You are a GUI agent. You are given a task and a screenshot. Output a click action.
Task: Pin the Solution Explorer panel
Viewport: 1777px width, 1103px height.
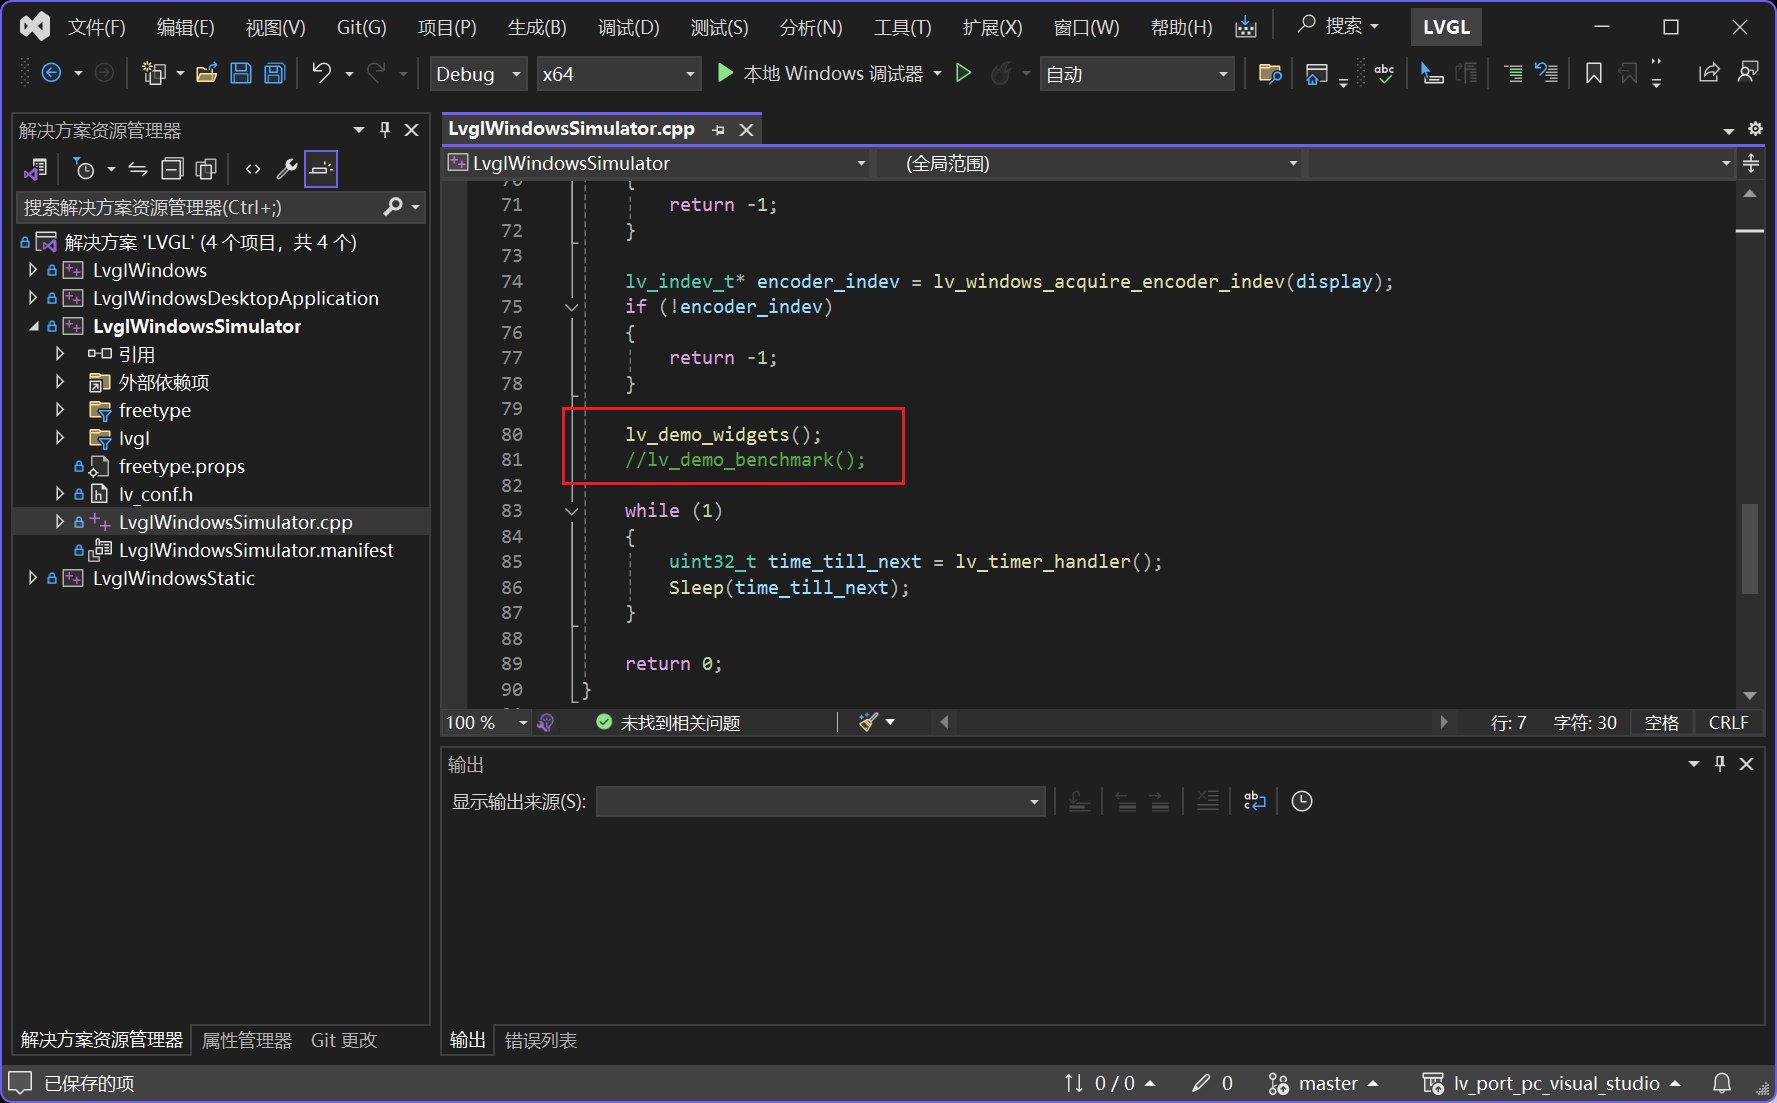pyautogui.click(x=384, y=129)
